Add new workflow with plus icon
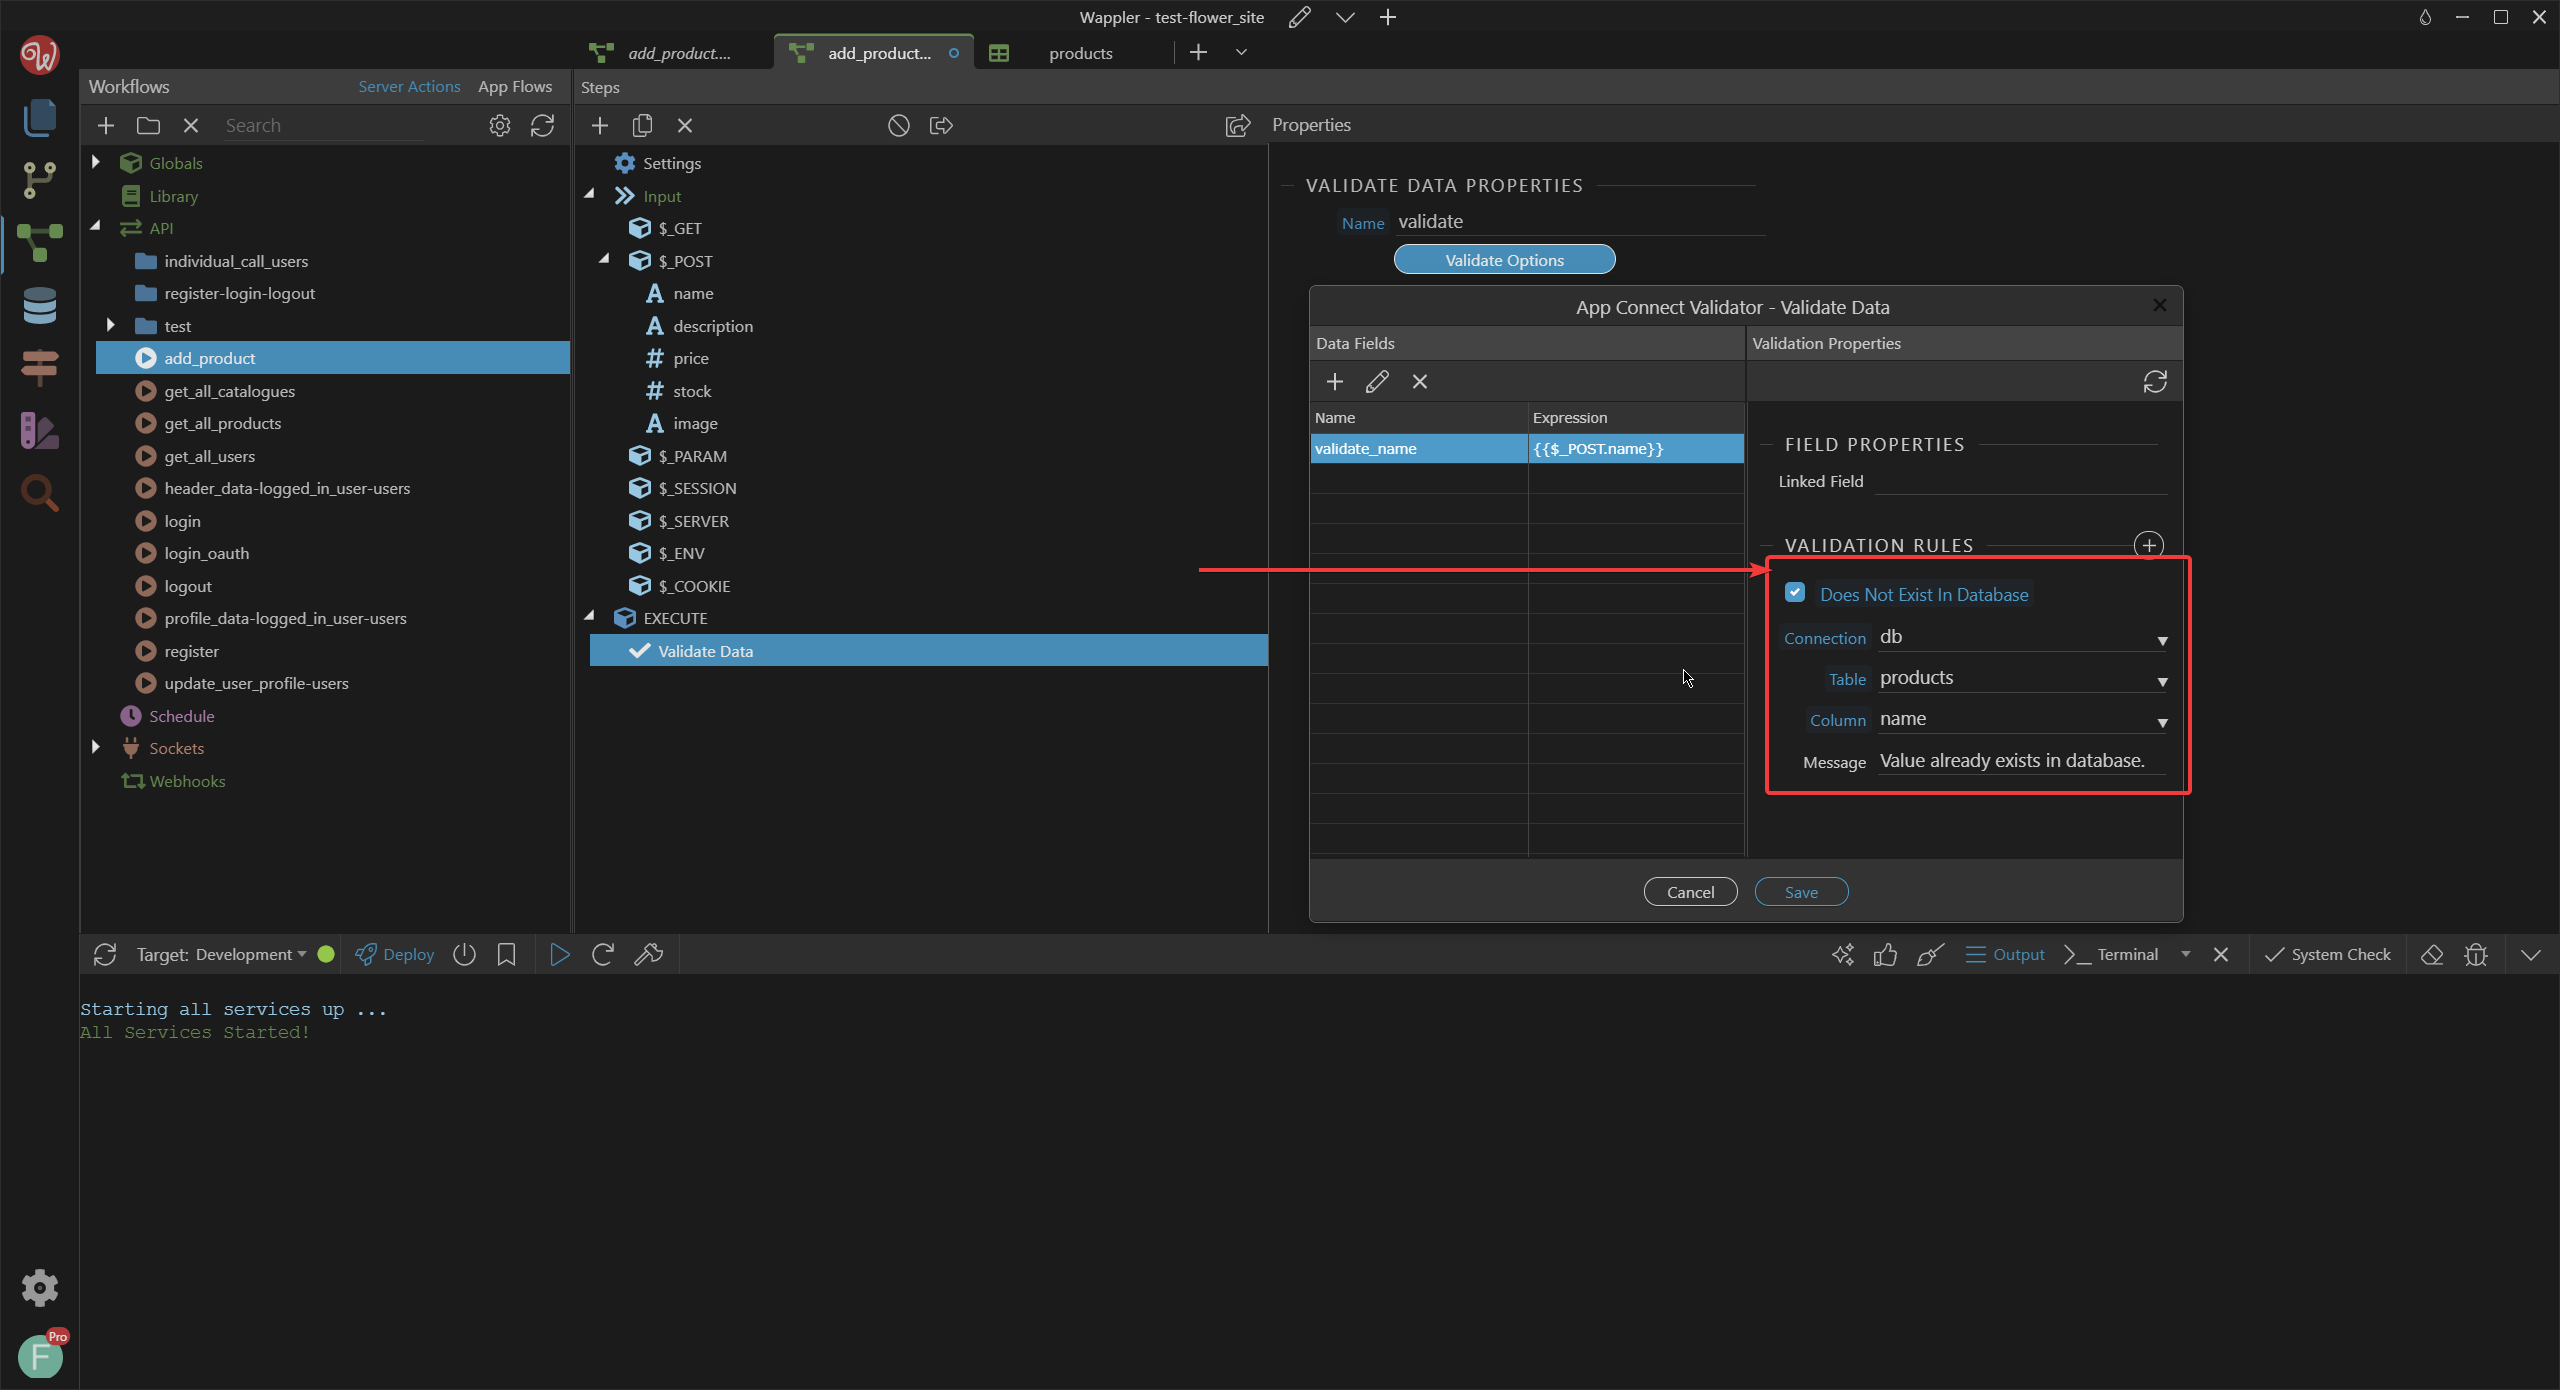The image size is (2560, 1390). [106, 125]
